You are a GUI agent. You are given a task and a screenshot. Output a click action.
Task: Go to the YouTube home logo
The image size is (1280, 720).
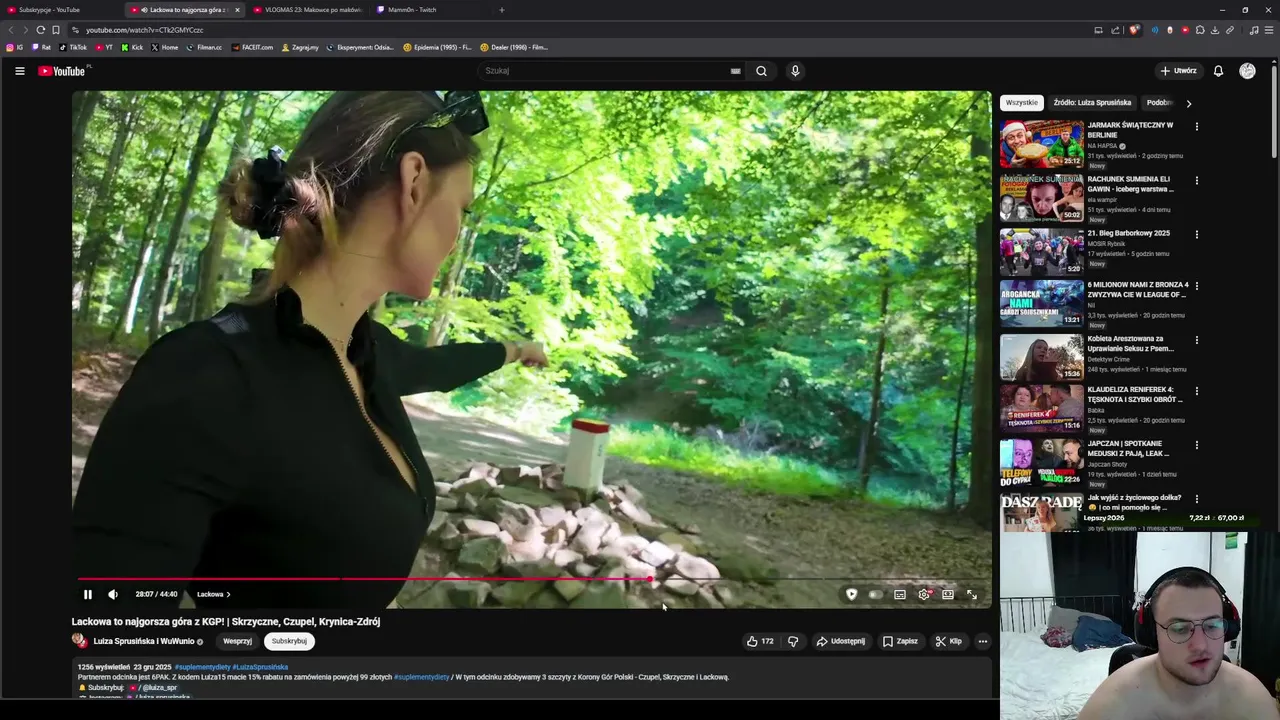[62, 71]
